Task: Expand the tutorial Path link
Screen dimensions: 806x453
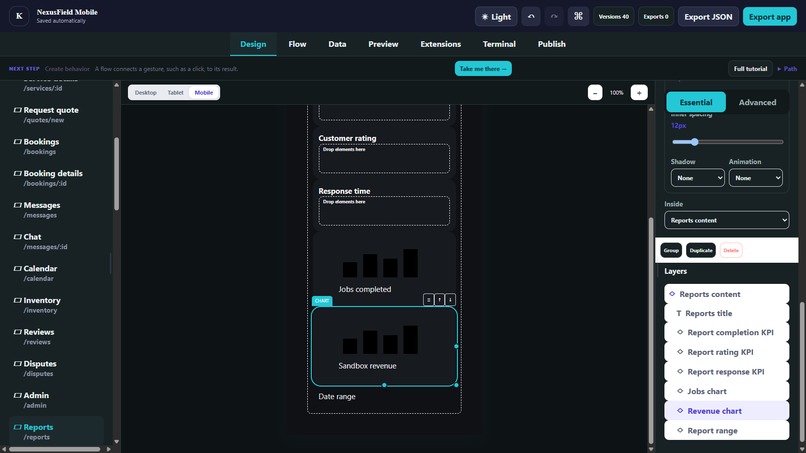Action: click(787, 68)
